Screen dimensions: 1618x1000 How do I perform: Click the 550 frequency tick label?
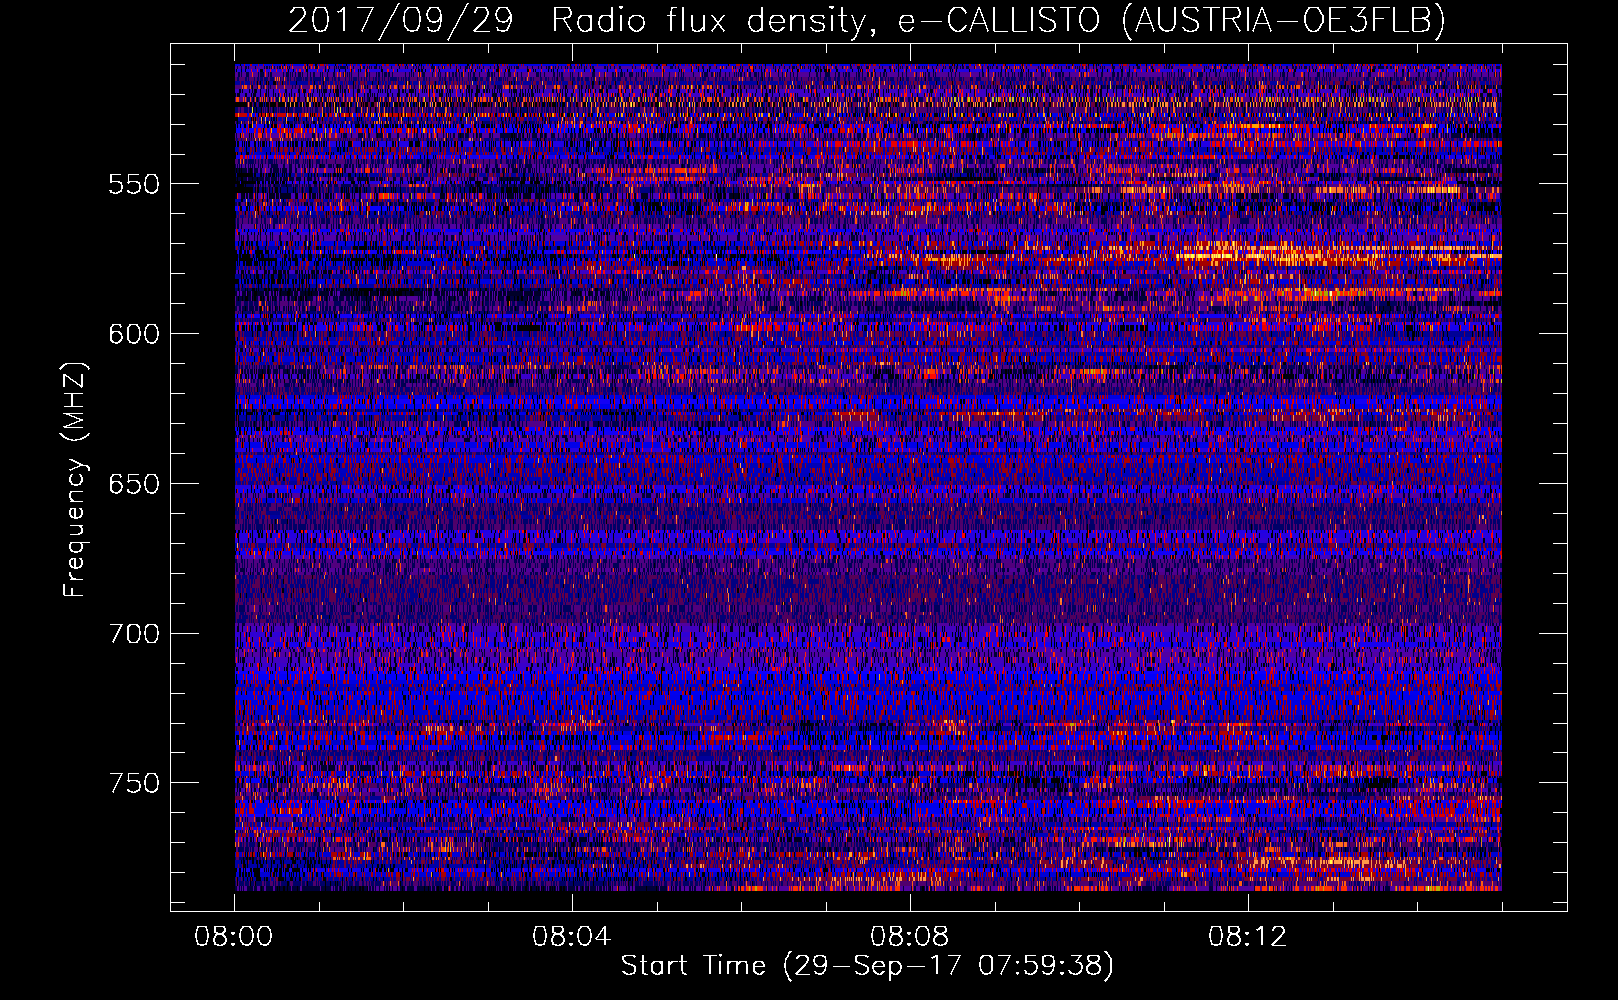pos(134,185)
